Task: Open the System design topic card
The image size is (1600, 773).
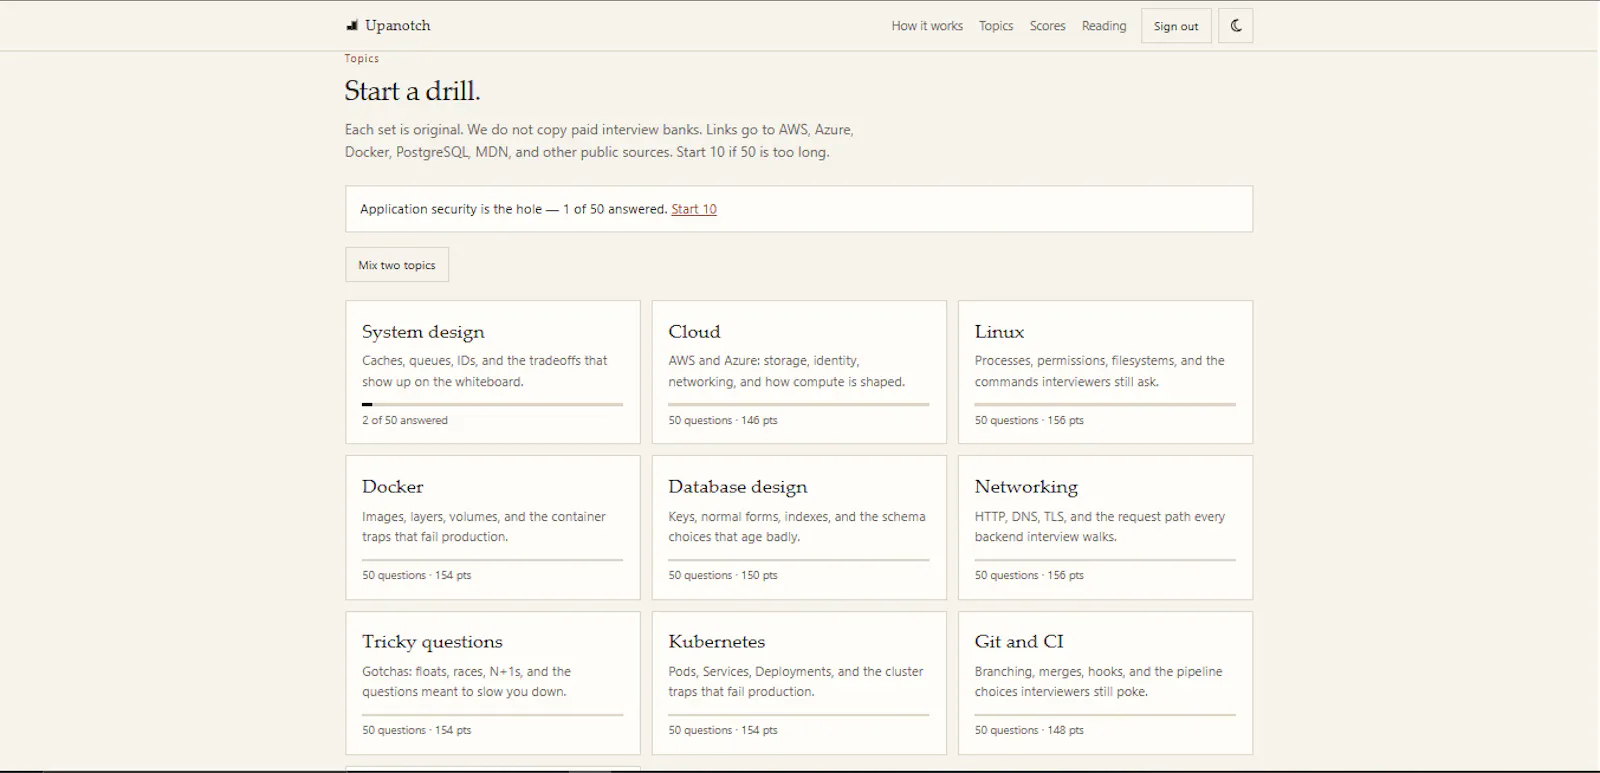Action: tap(493, 372)
